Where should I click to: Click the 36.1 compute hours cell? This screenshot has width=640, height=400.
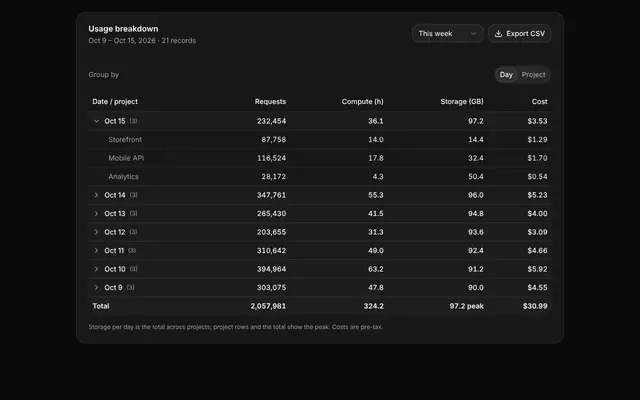[x=376, y=121]
